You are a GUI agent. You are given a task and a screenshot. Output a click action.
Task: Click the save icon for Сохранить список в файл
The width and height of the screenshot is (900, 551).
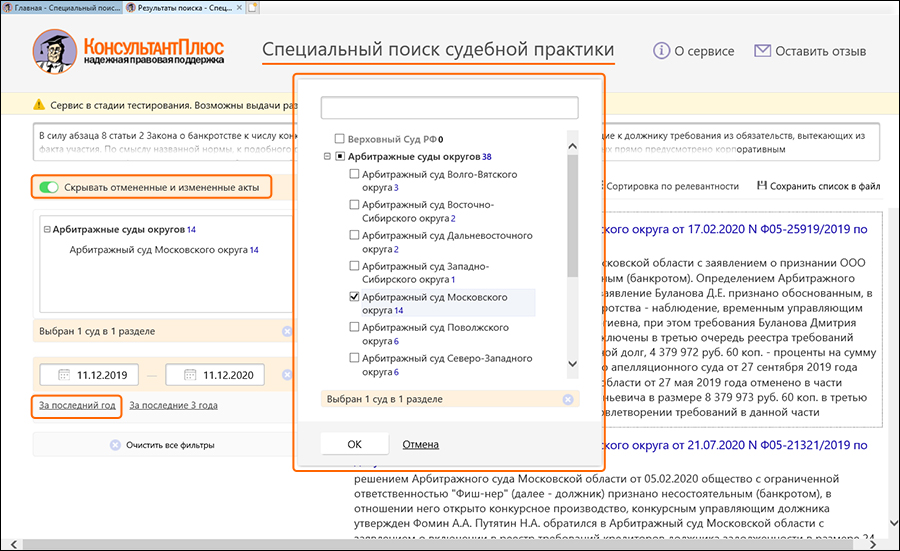762,186
